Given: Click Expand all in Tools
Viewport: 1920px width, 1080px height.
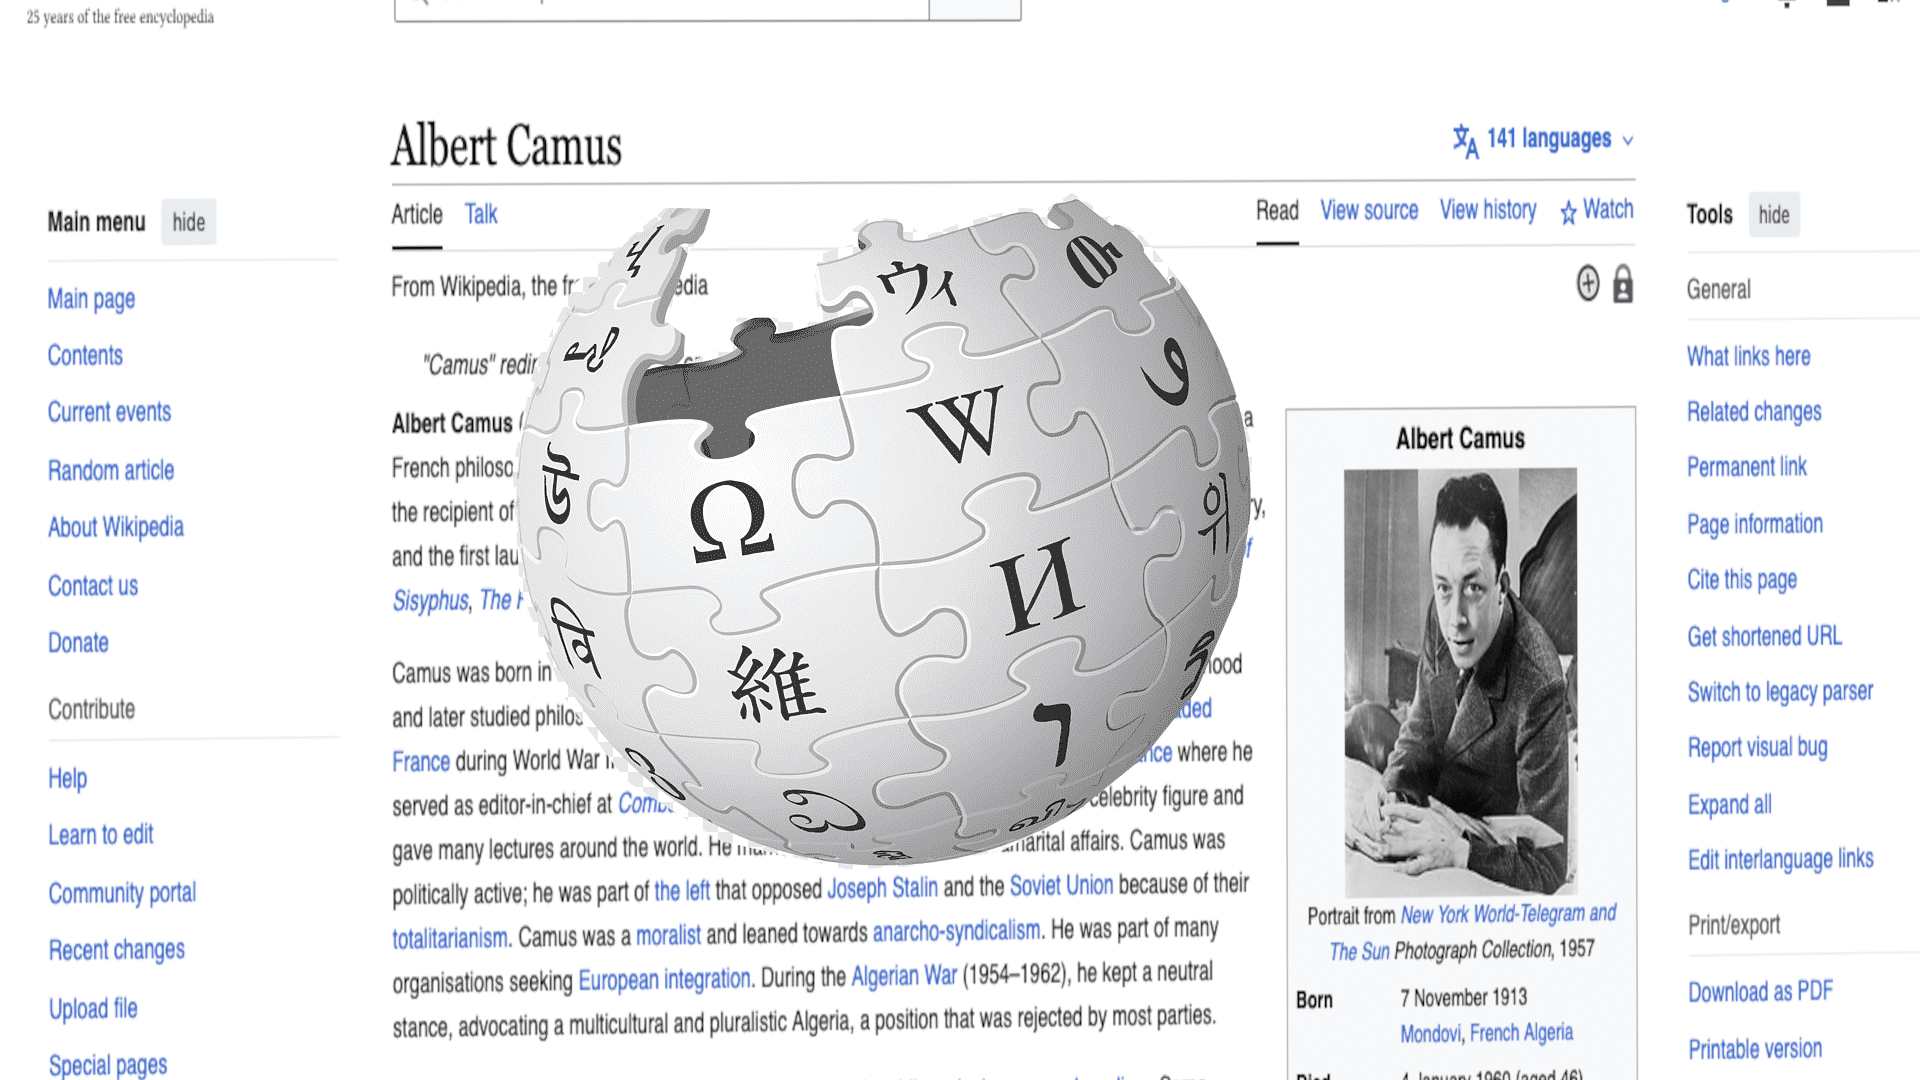Looking at the screenshot, I should coord(1729,804).
